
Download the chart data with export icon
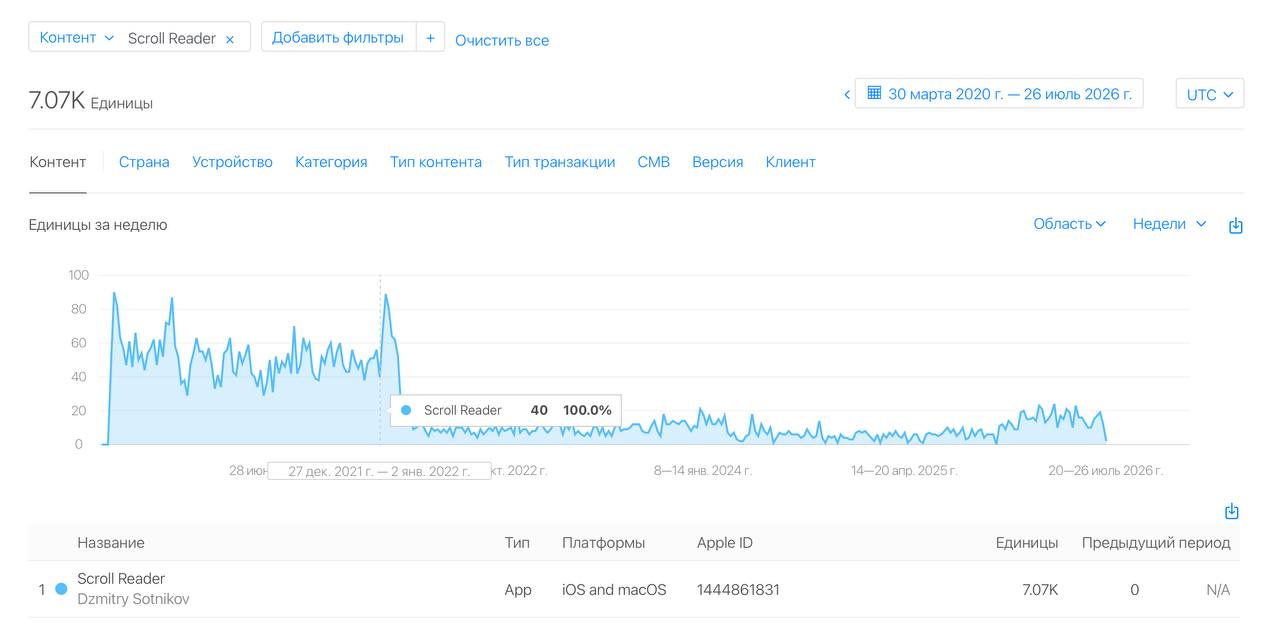coord(1236,225)
